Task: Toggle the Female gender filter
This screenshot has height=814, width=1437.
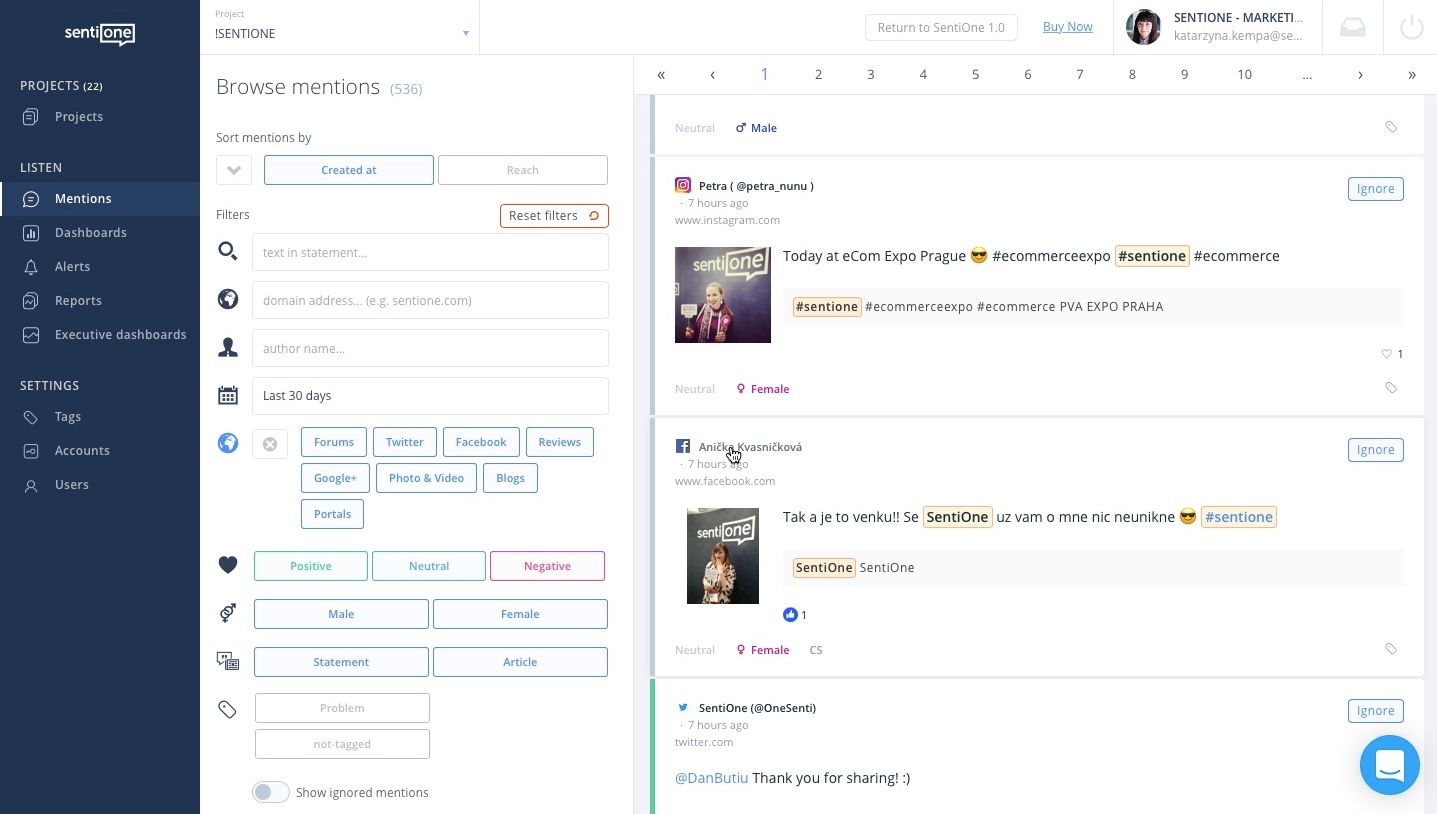Action: [x=520, y=614]
